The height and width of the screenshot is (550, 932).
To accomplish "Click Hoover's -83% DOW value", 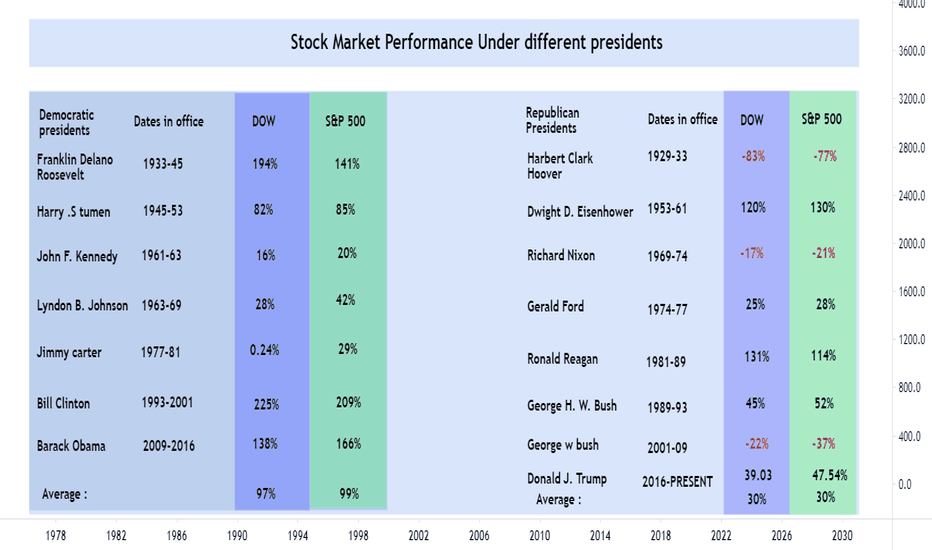I will tap(753, 156).
